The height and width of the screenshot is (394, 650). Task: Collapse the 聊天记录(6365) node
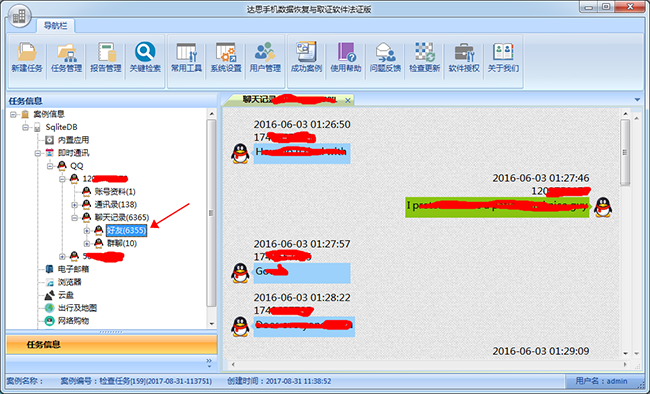(74, 217)
